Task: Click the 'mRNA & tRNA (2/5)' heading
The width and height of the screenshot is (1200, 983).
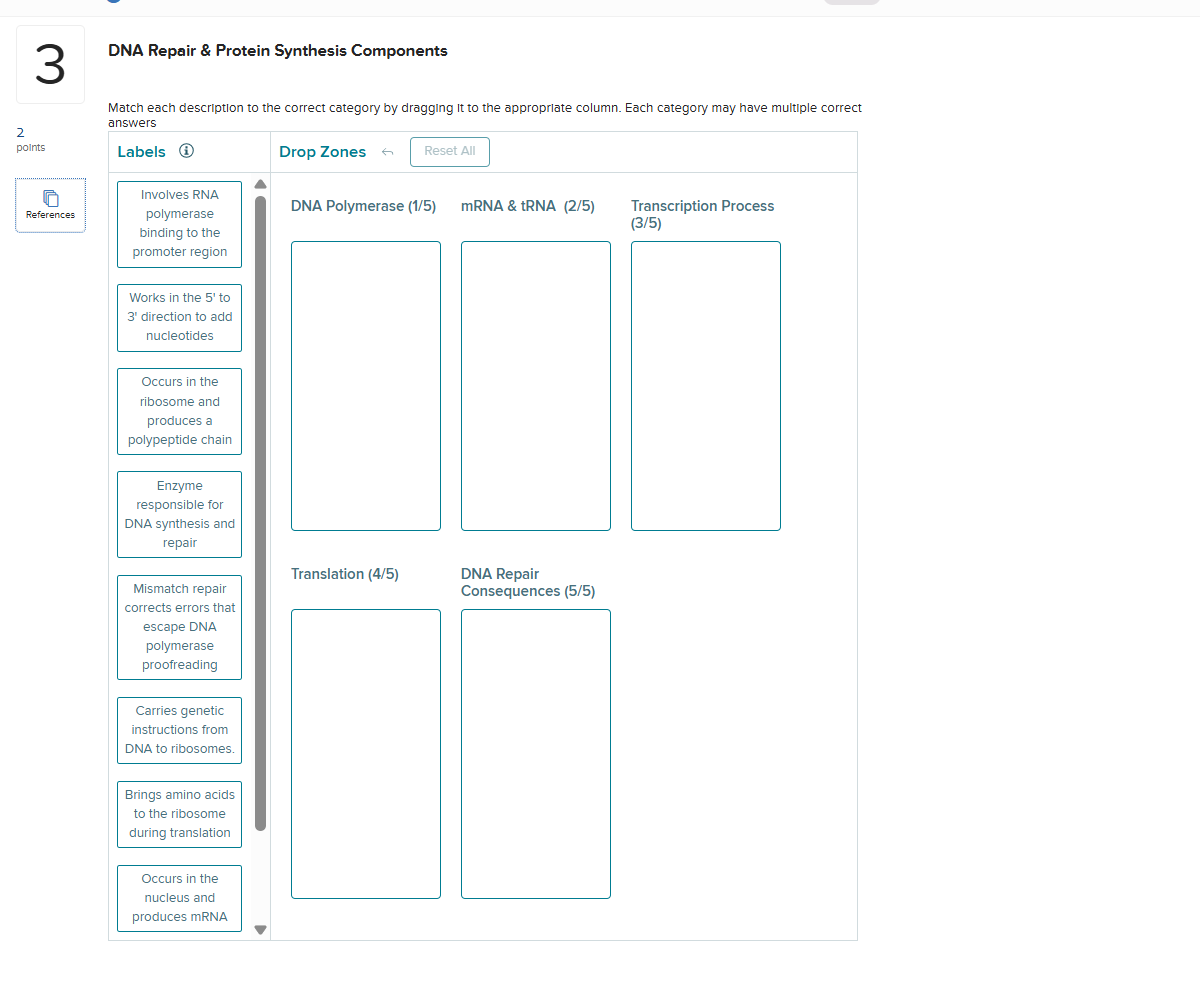Action: pyautogui.click(x=528, y=206)
